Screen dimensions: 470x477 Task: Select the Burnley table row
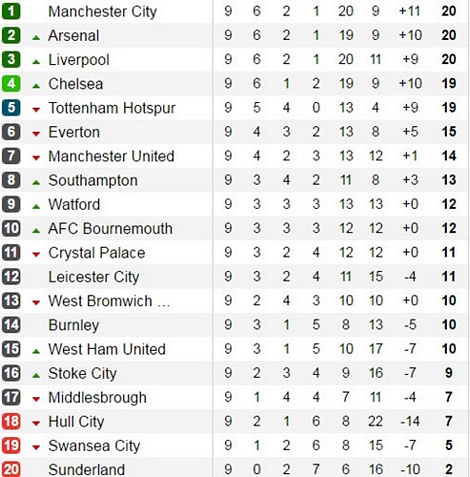point(234,325)
